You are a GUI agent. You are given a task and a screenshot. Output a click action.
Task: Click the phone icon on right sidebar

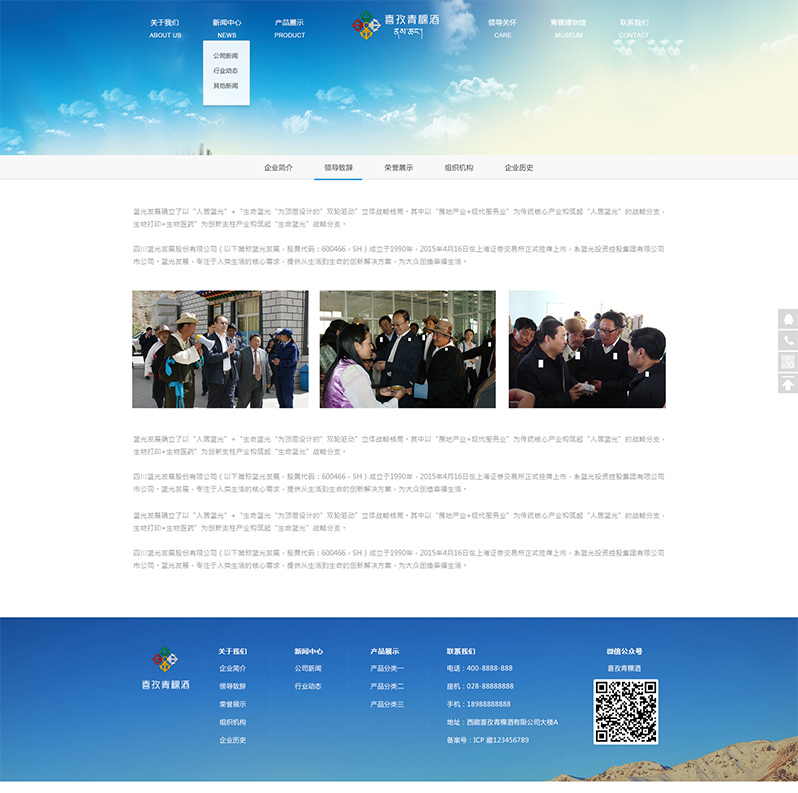(x=787, y=341)
